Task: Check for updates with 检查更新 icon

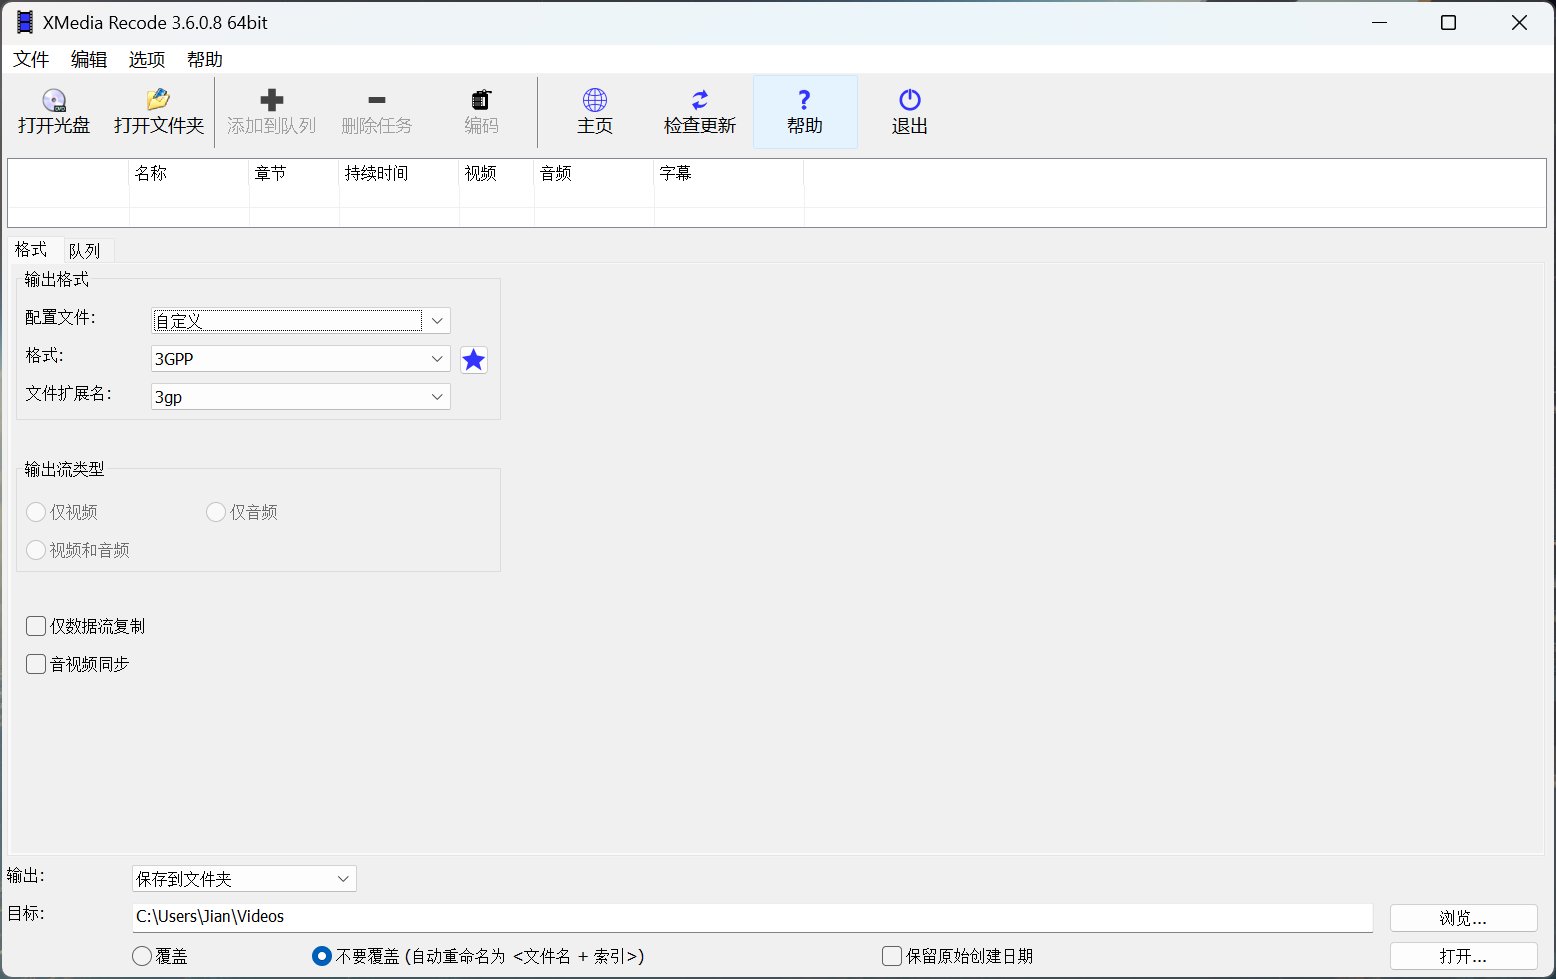Action: (699, 110)
